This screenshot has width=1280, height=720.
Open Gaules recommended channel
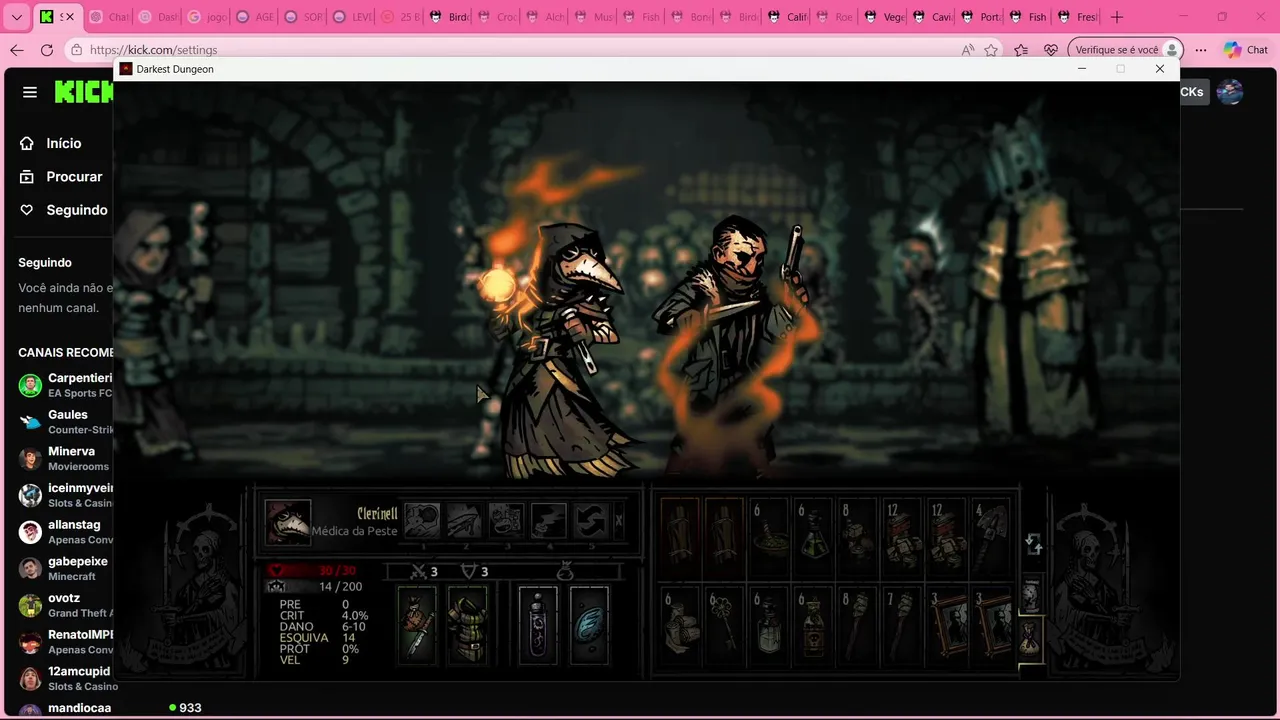point(64,421)
